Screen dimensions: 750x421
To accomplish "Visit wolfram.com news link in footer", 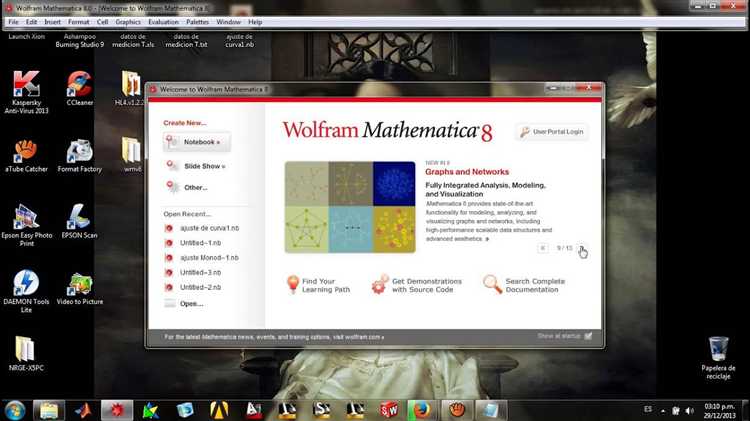I will click(x=274, y=337).
